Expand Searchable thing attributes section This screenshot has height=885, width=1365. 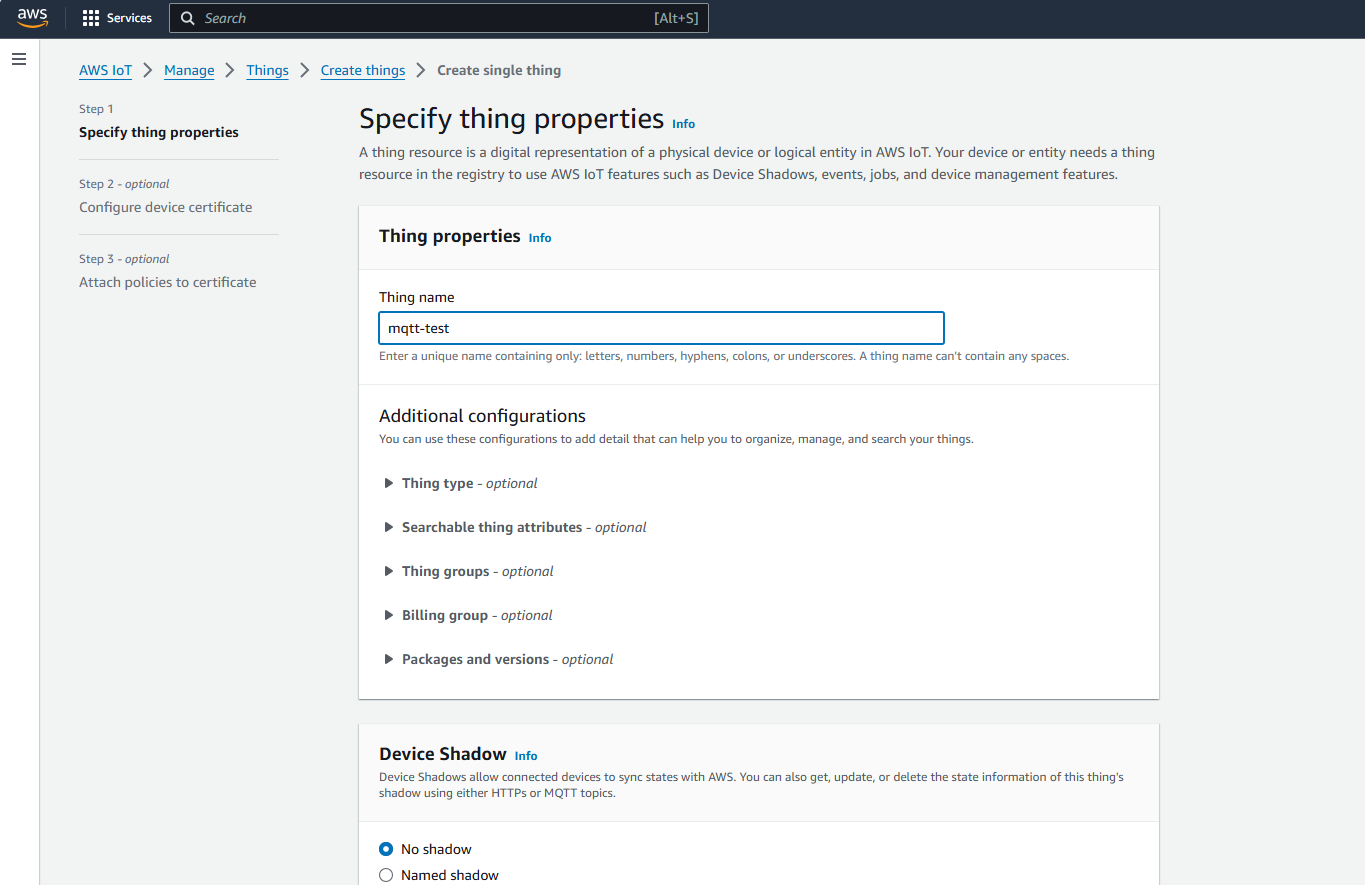pyautogui.click(x=516, y=527)
